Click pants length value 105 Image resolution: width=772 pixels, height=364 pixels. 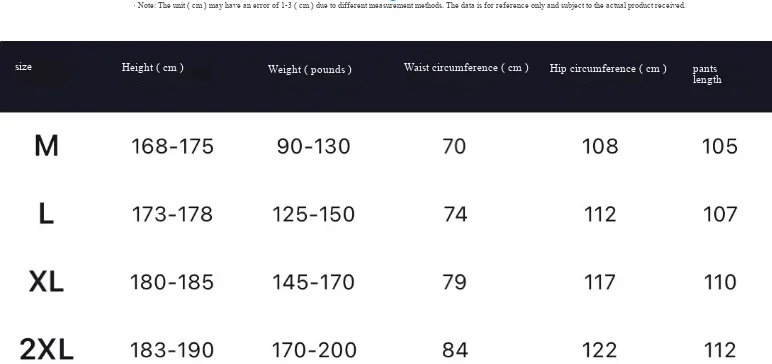(x=720, y=146)
